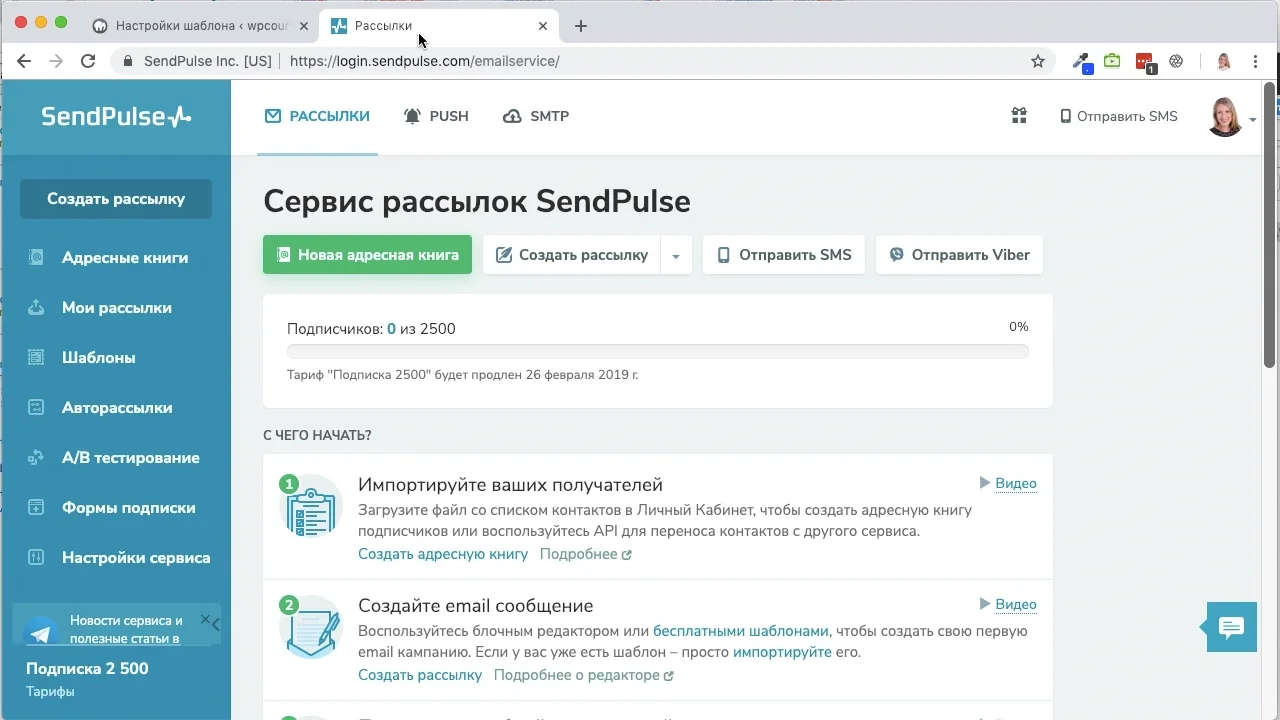The height and width of the screenshot is (720, 1280).
Task: Click the Отправить Viber button
Action: tap(959, 254)
